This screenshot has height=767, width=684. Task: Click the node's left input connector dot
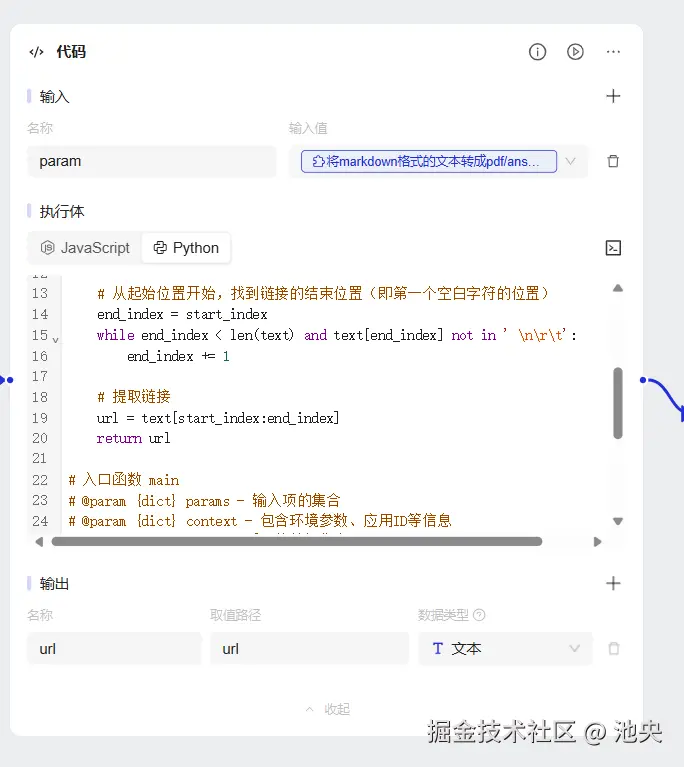point(10,380)
